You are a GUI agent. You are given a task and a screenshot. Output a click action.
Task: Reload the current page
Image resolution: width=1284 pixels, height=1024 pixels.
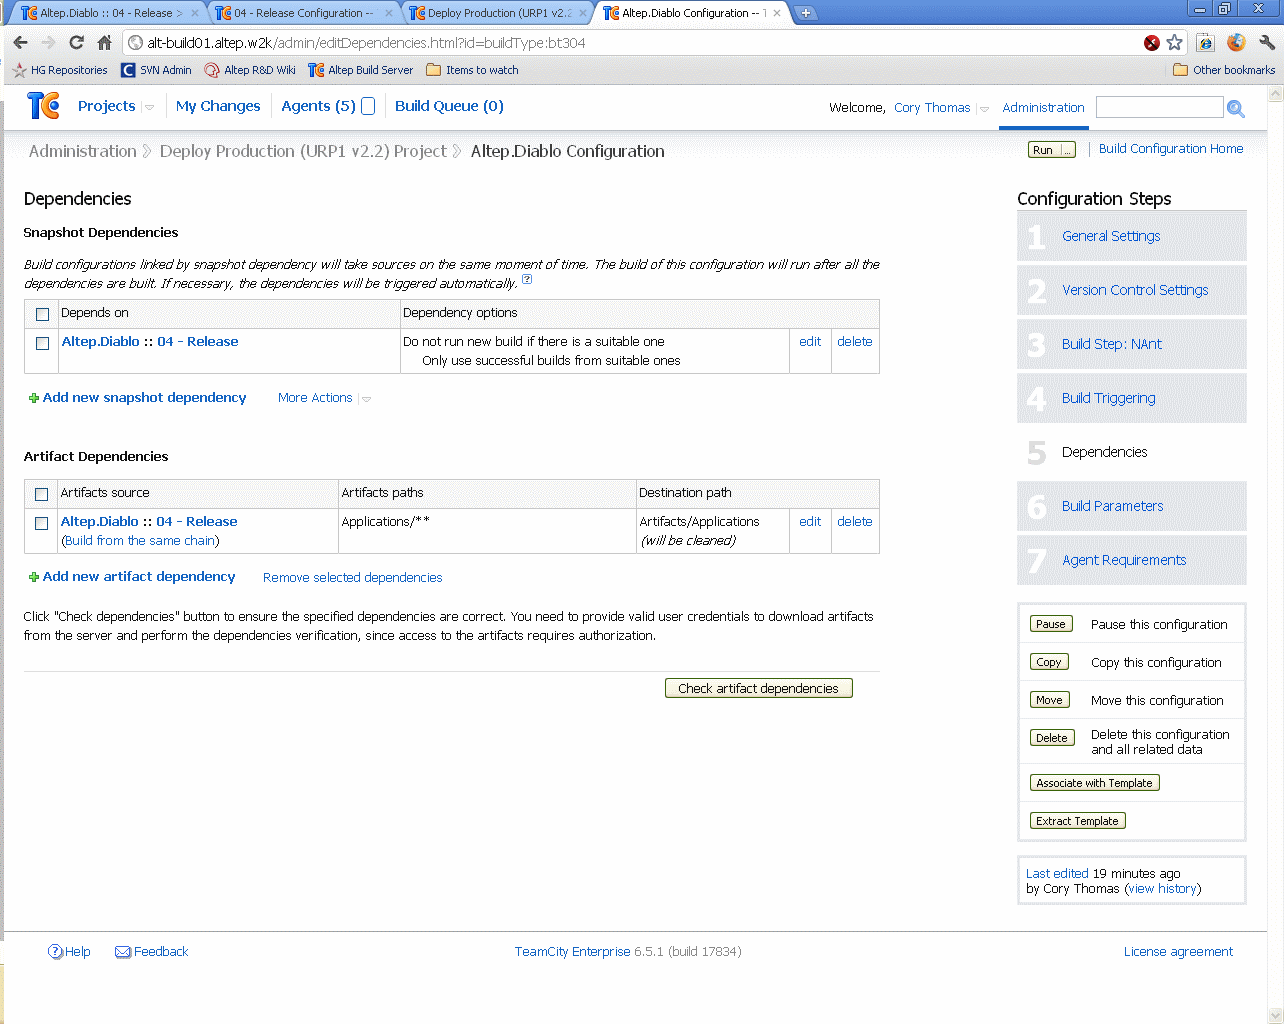(x=77, y=43)
